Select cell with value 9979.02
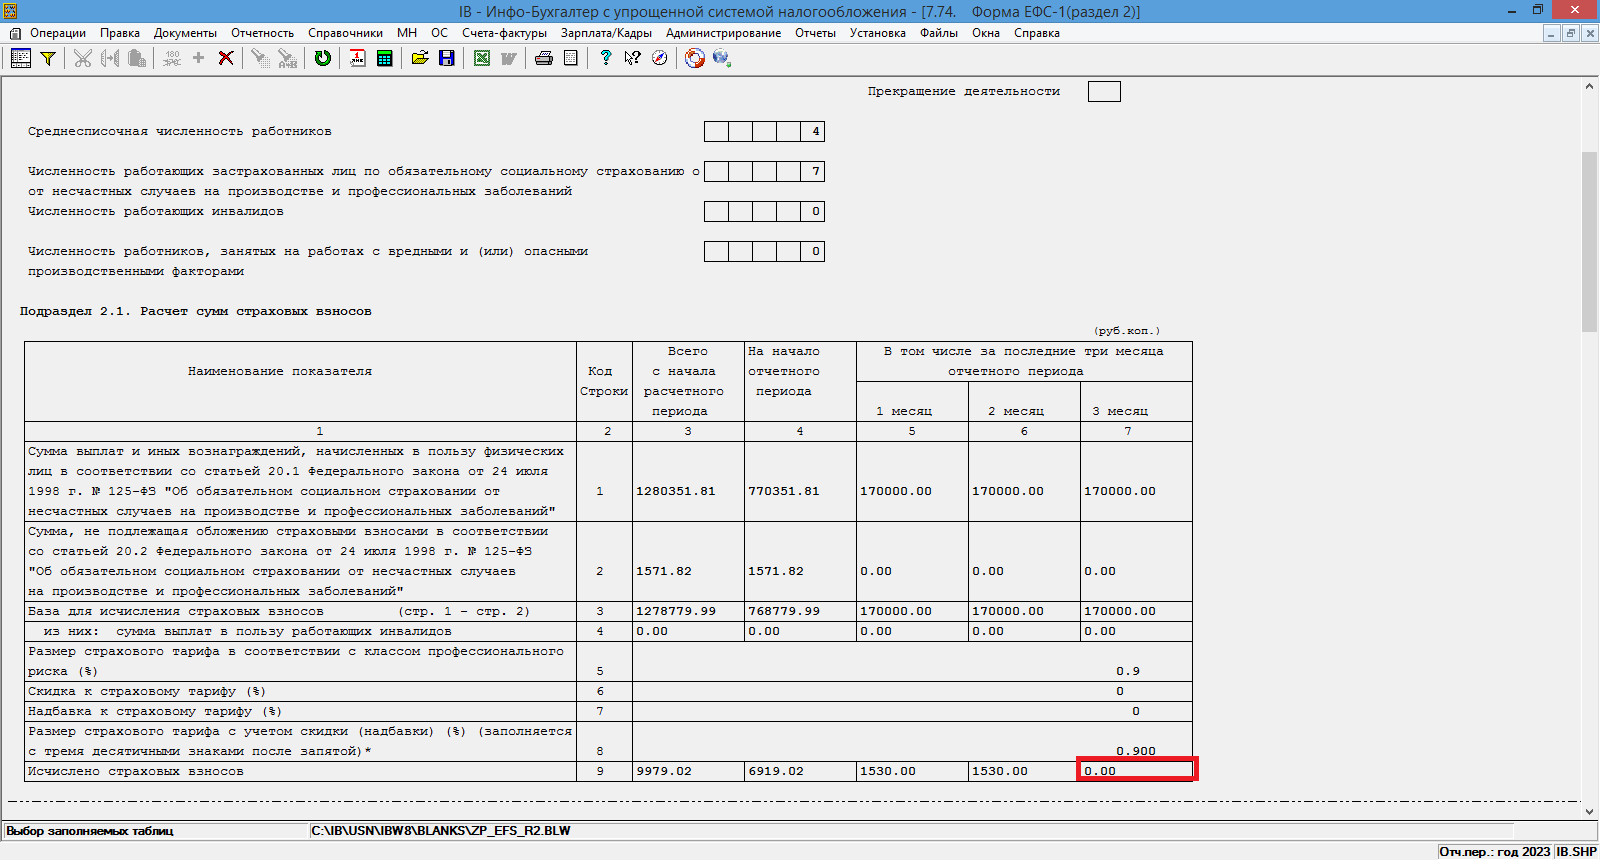 pos(688,772)
